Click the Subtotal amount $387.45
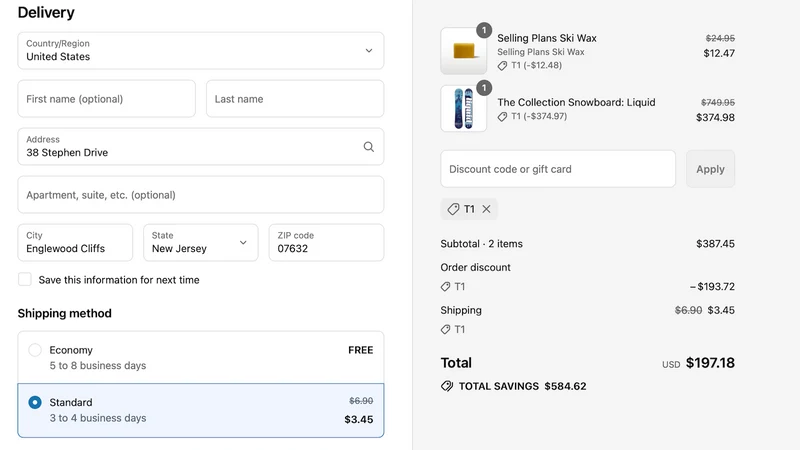Image resolution: width=800 pixels, height=450 pixels. click(715, 244)
